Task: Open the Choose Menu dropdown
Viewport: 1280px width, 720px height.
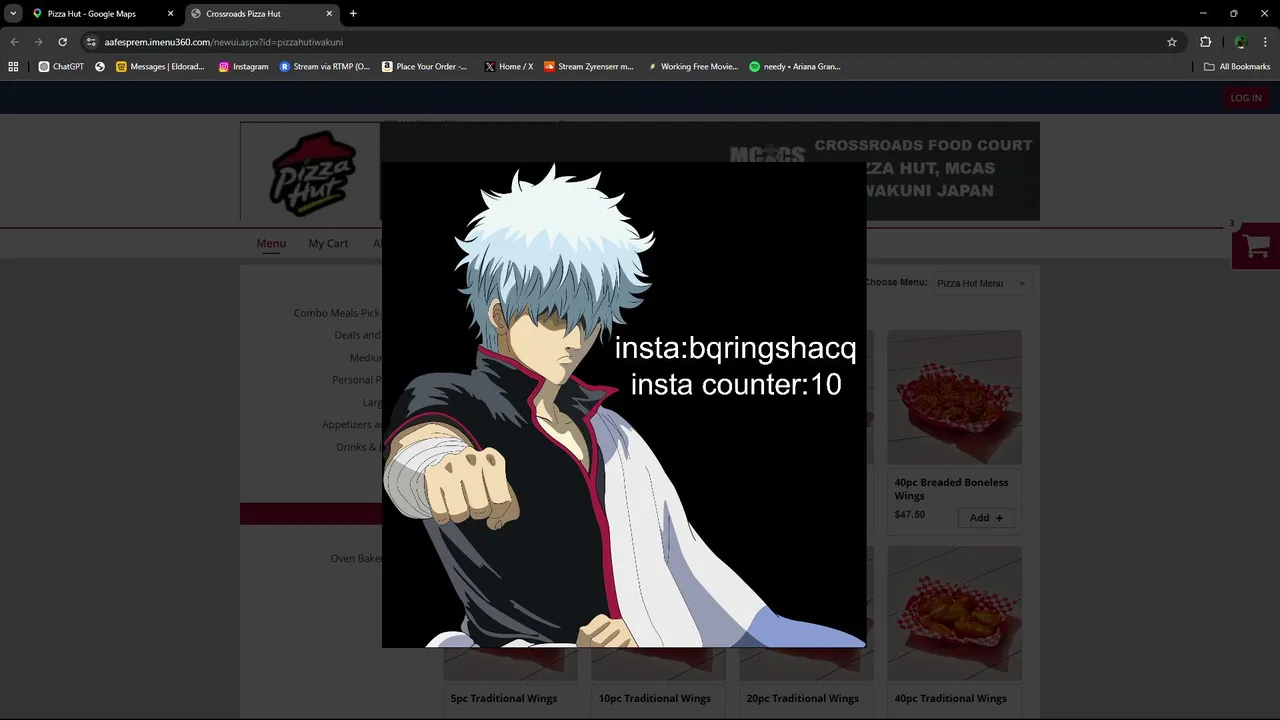Action: [x=981, y=283]
